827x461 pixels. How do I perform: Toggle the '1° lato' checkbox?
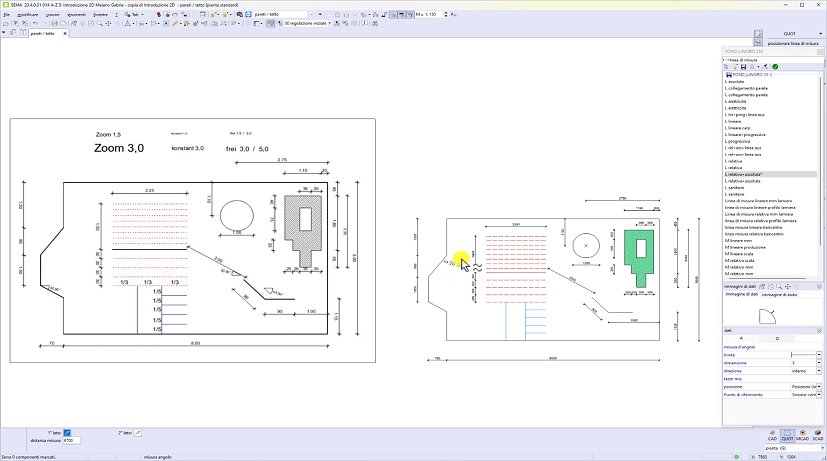(68, 431)
